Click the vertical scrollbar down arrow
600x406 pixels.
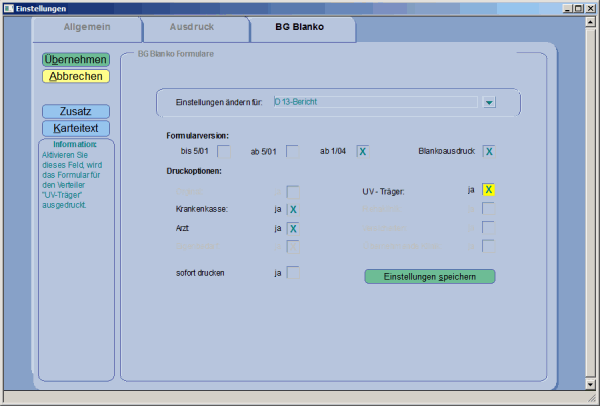(x=590, y=385)
